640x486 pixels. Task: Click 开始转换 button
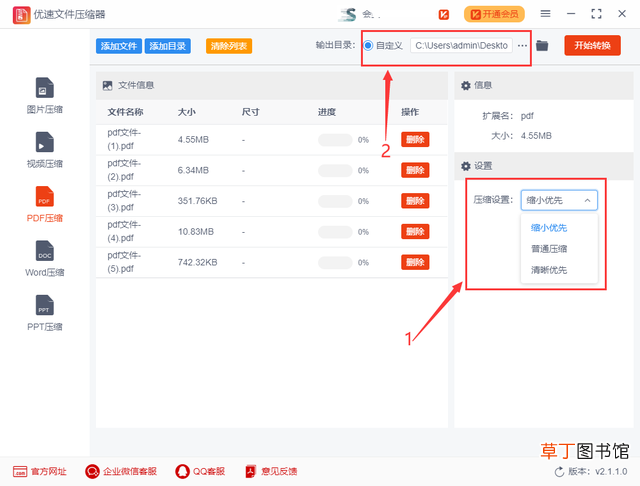[x=592, y=45]
